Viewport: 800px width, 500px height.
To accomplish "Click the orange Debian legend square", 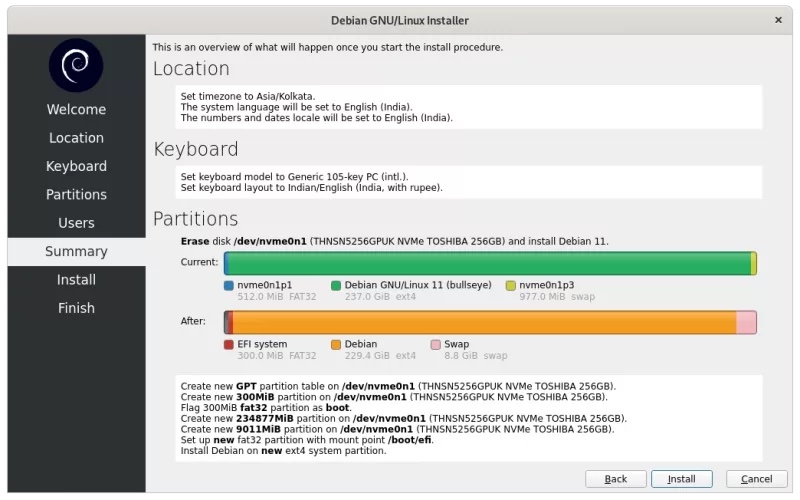I will (x=336, y=344).
